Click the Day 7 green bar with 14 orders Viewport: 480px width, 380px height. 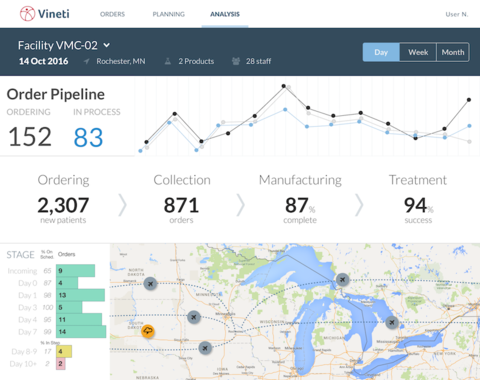(81, 332)
